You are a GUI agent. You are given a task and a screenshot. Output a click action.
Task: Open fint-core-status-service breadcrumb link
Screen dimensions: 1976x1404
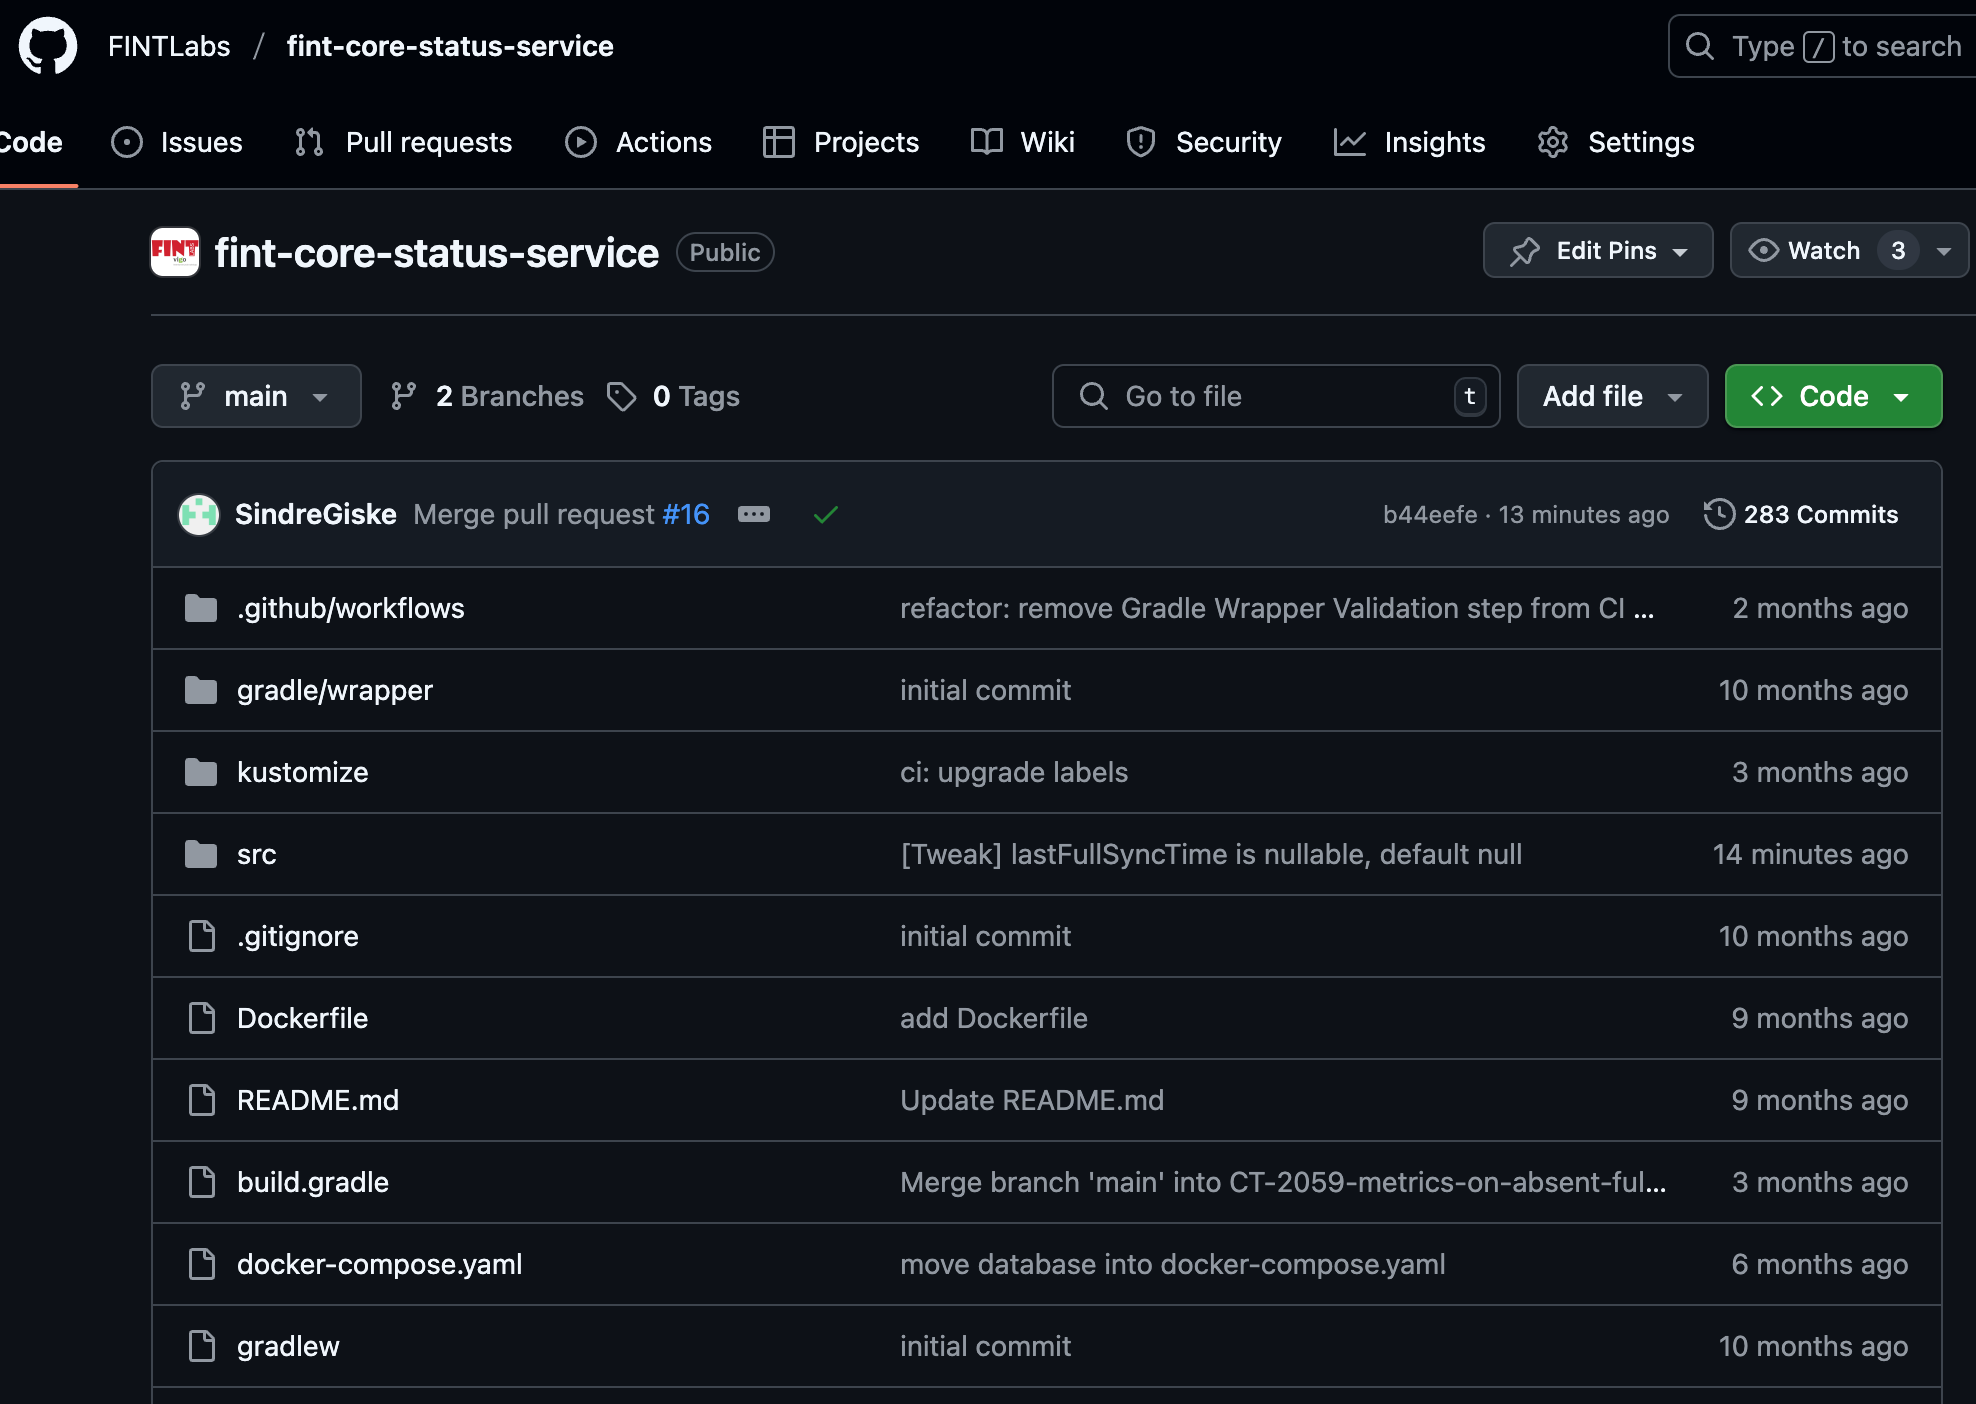(450, 46)
